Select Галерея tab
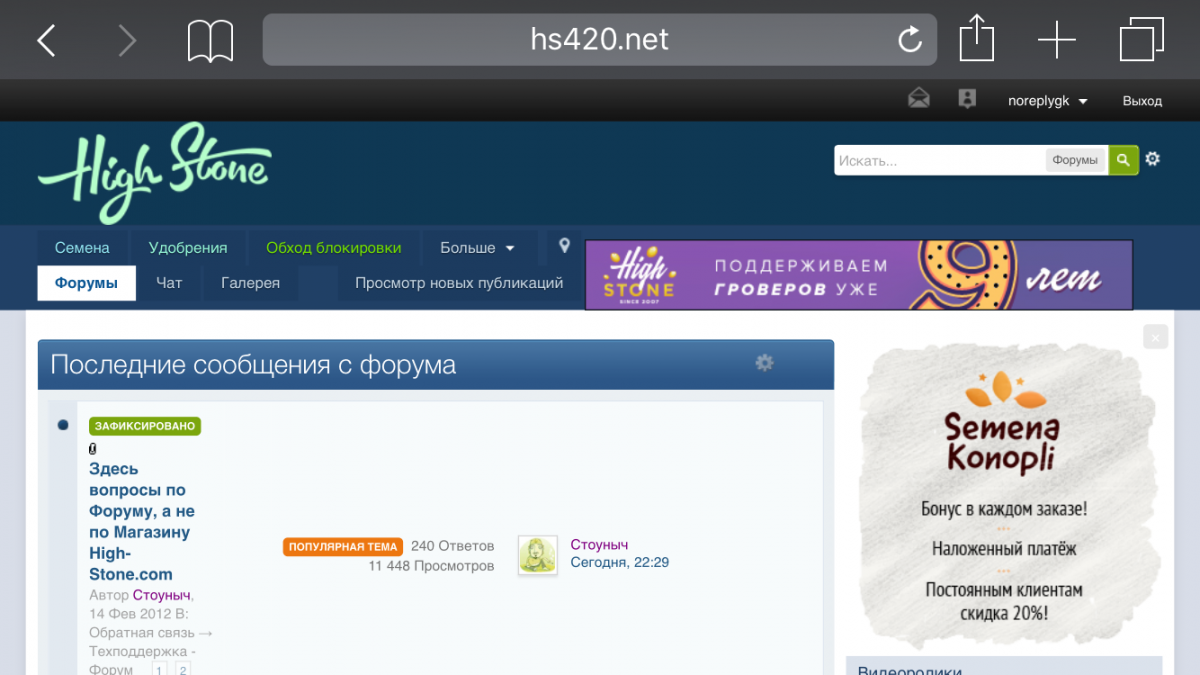This screenshot has height=675, width=1200. [250, 283]
